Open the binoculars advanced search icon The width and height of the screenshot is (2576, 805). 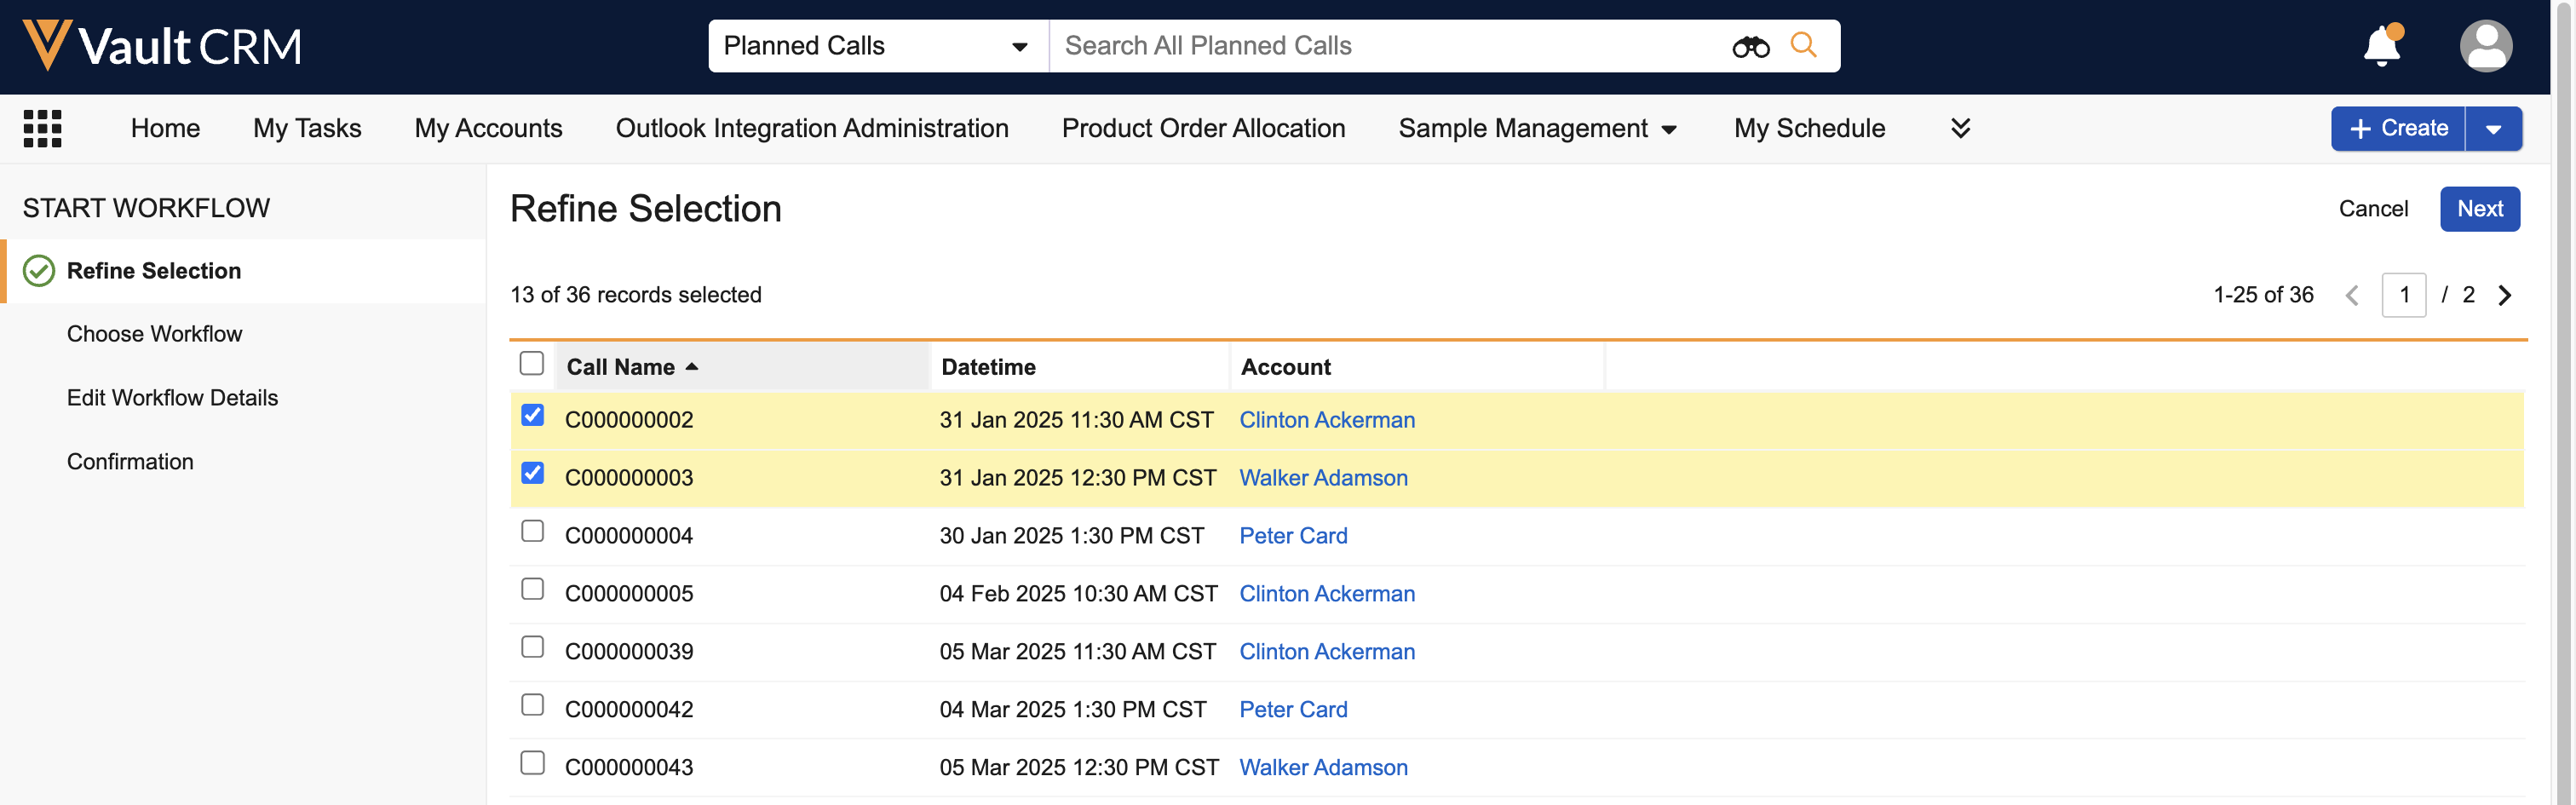(1750, 46)
